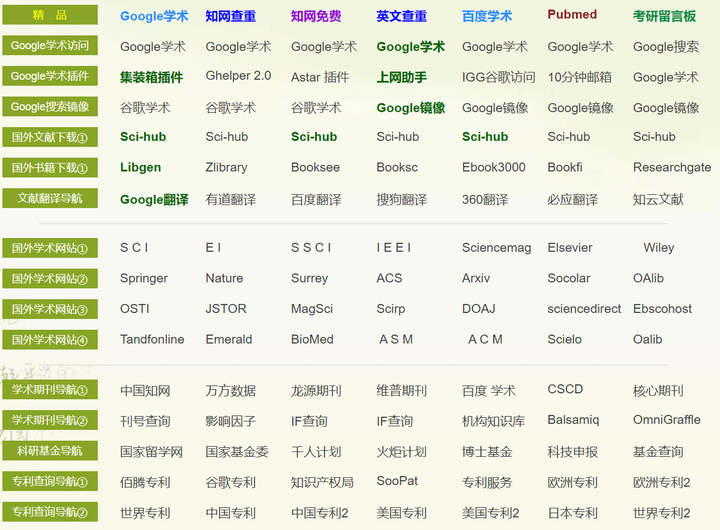Click the bold 上网助手 link
The height and width of the screenshot is (530, 720).
(402, 77)
